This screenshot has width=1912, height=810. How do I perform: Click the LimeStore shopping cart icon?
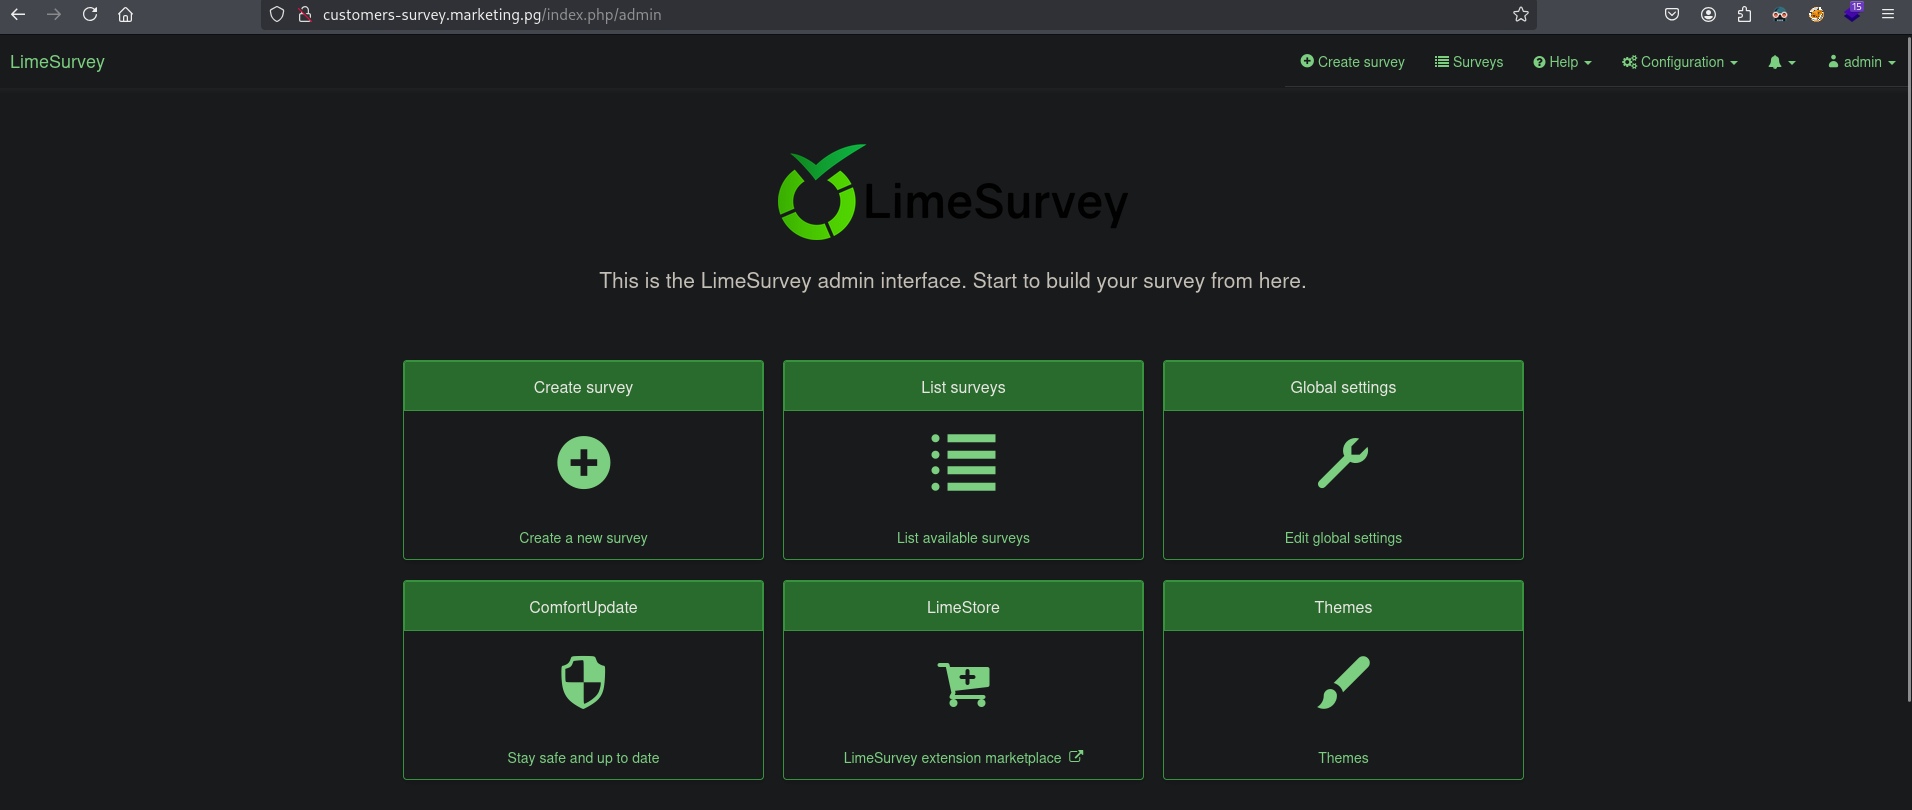tap(963, 684)
